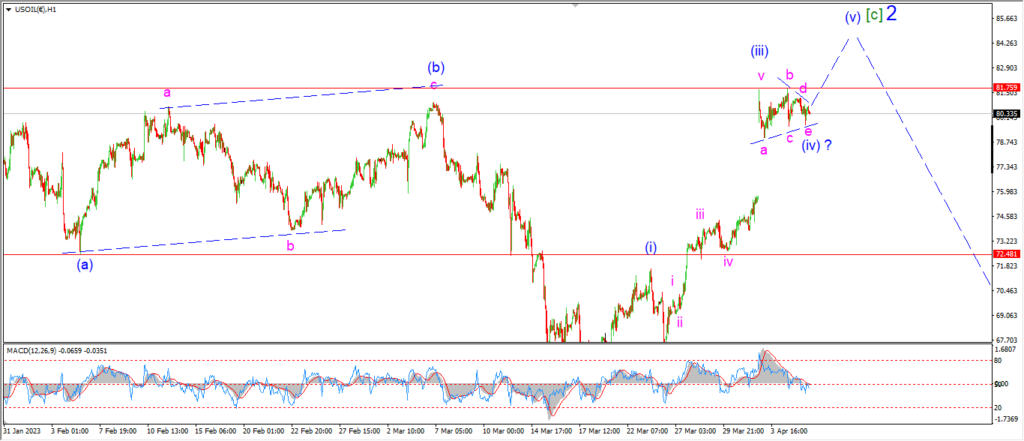Click the pink iv subwave label
This screenshot has width=1024, height=441.
(x=728, y=261)
